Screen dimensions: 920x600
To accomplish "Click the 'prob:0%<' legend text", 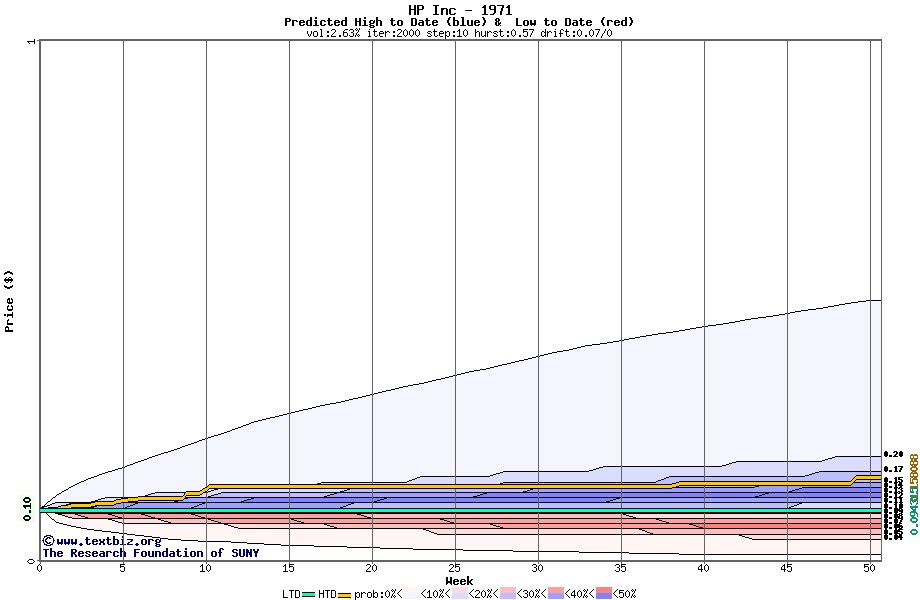I will (x=378, y=594).
